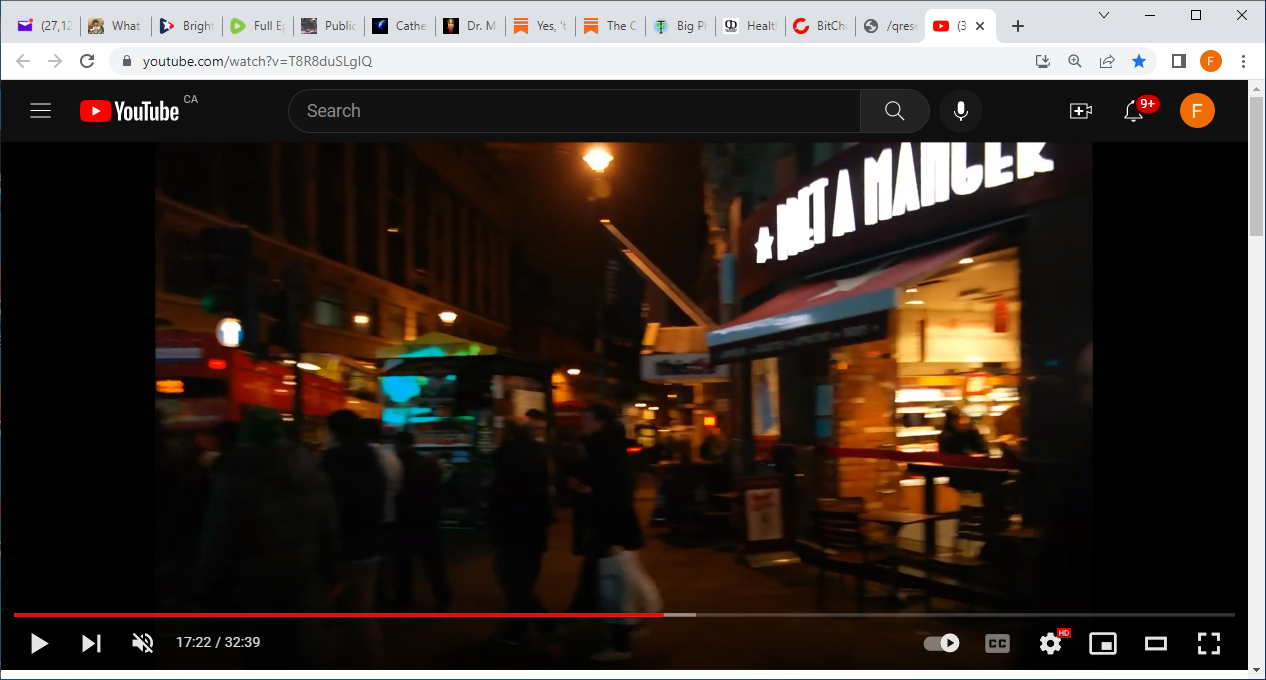Close the active YouTube tab
The width and height of the screenshot is (1266, 680).
point(981,26)
